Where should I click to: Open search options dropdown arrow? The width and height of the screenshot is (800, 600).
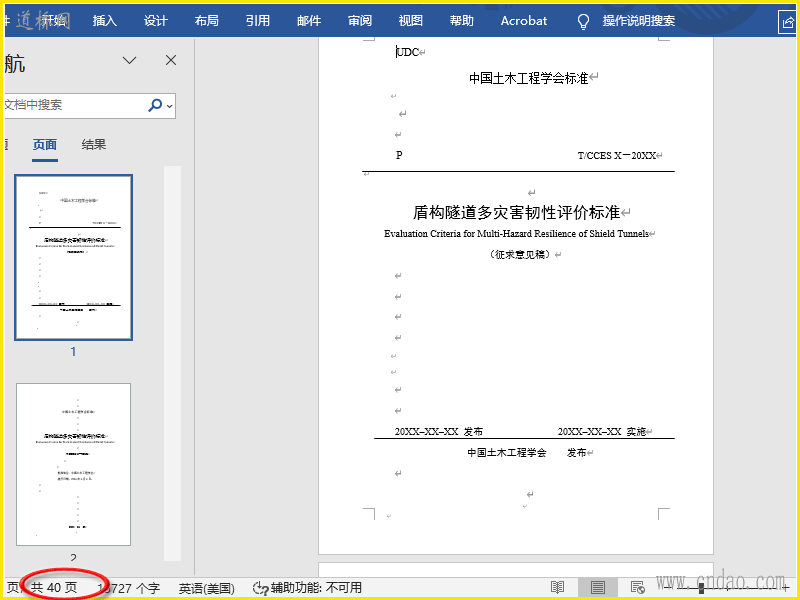170,106
